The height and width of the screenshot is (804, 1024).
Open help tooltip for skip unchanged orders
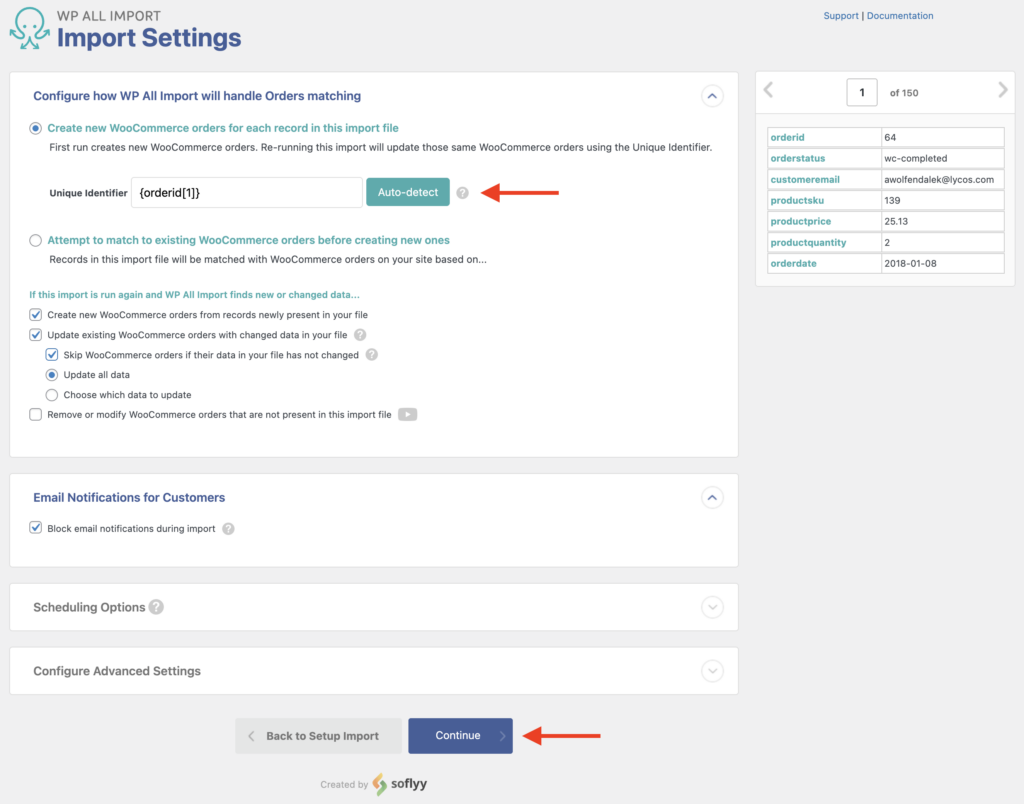(x=371, y=354)
